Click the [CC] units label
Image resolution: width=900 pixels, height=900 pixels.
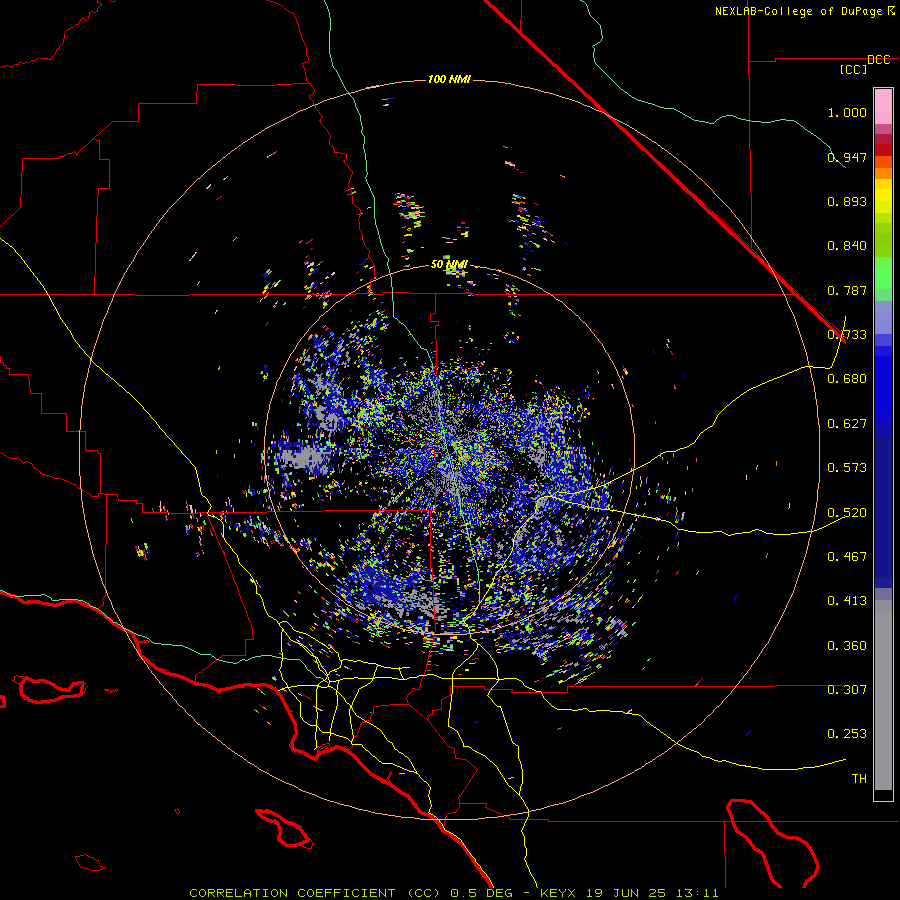854,69
